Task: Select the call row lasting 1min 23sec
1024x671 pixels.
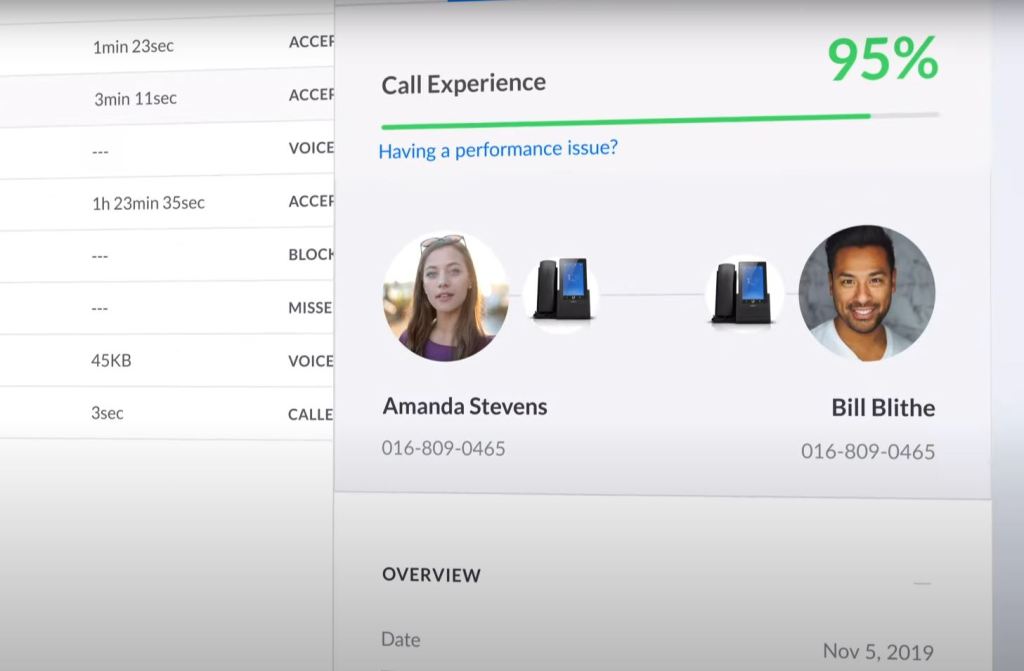Action: [167, 46]
